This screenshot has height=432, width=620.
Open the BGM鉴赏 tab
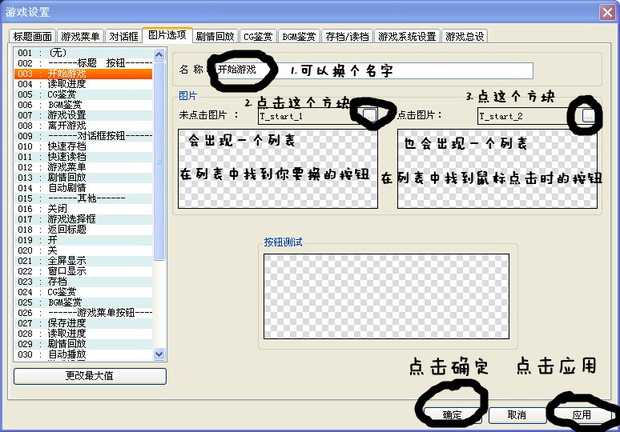tap(299, 36)
